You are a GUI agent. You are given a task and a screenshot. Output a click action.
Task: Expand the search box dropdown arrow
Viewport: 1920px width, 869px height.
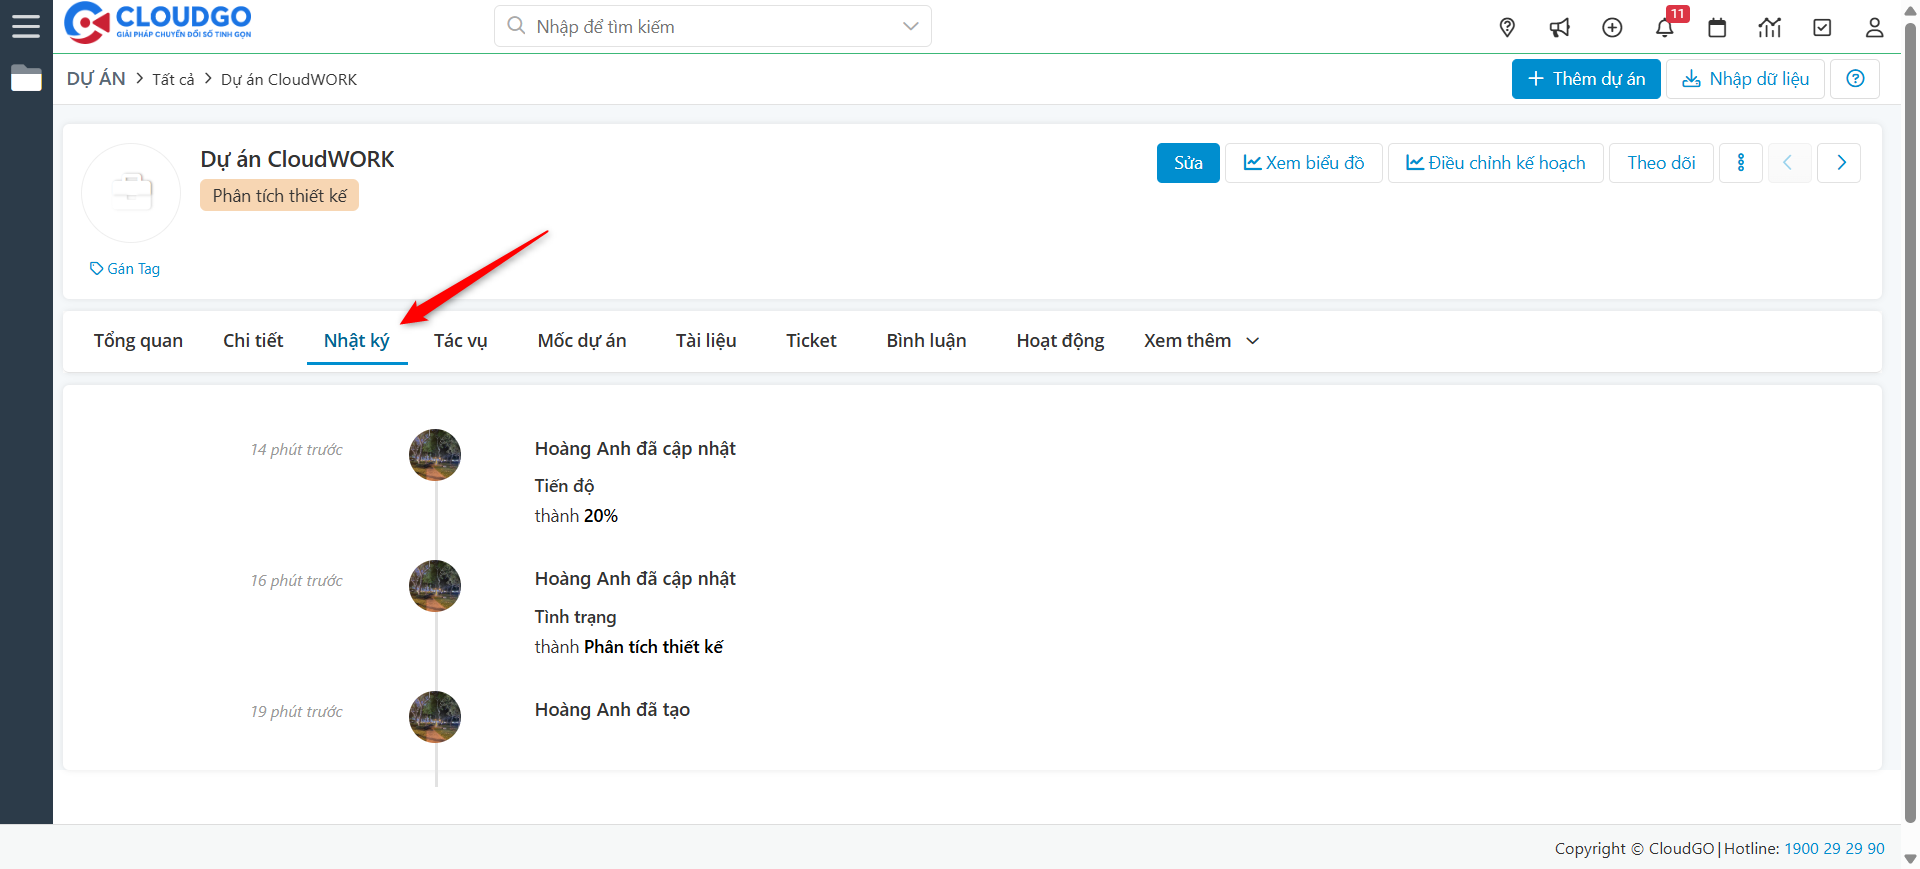[x=910, y=26]
